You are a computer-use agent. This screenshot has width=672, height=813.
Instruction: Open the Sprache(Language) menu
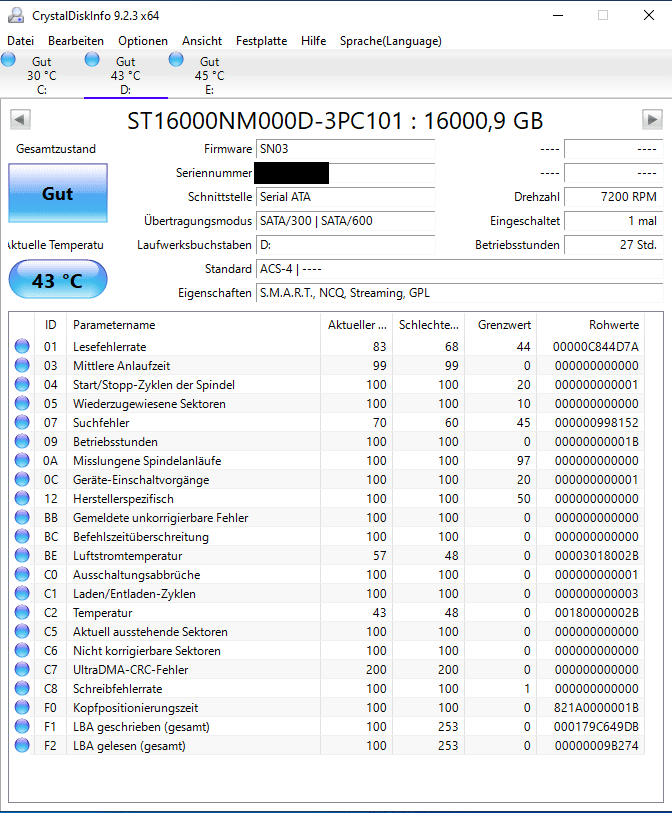390,41
